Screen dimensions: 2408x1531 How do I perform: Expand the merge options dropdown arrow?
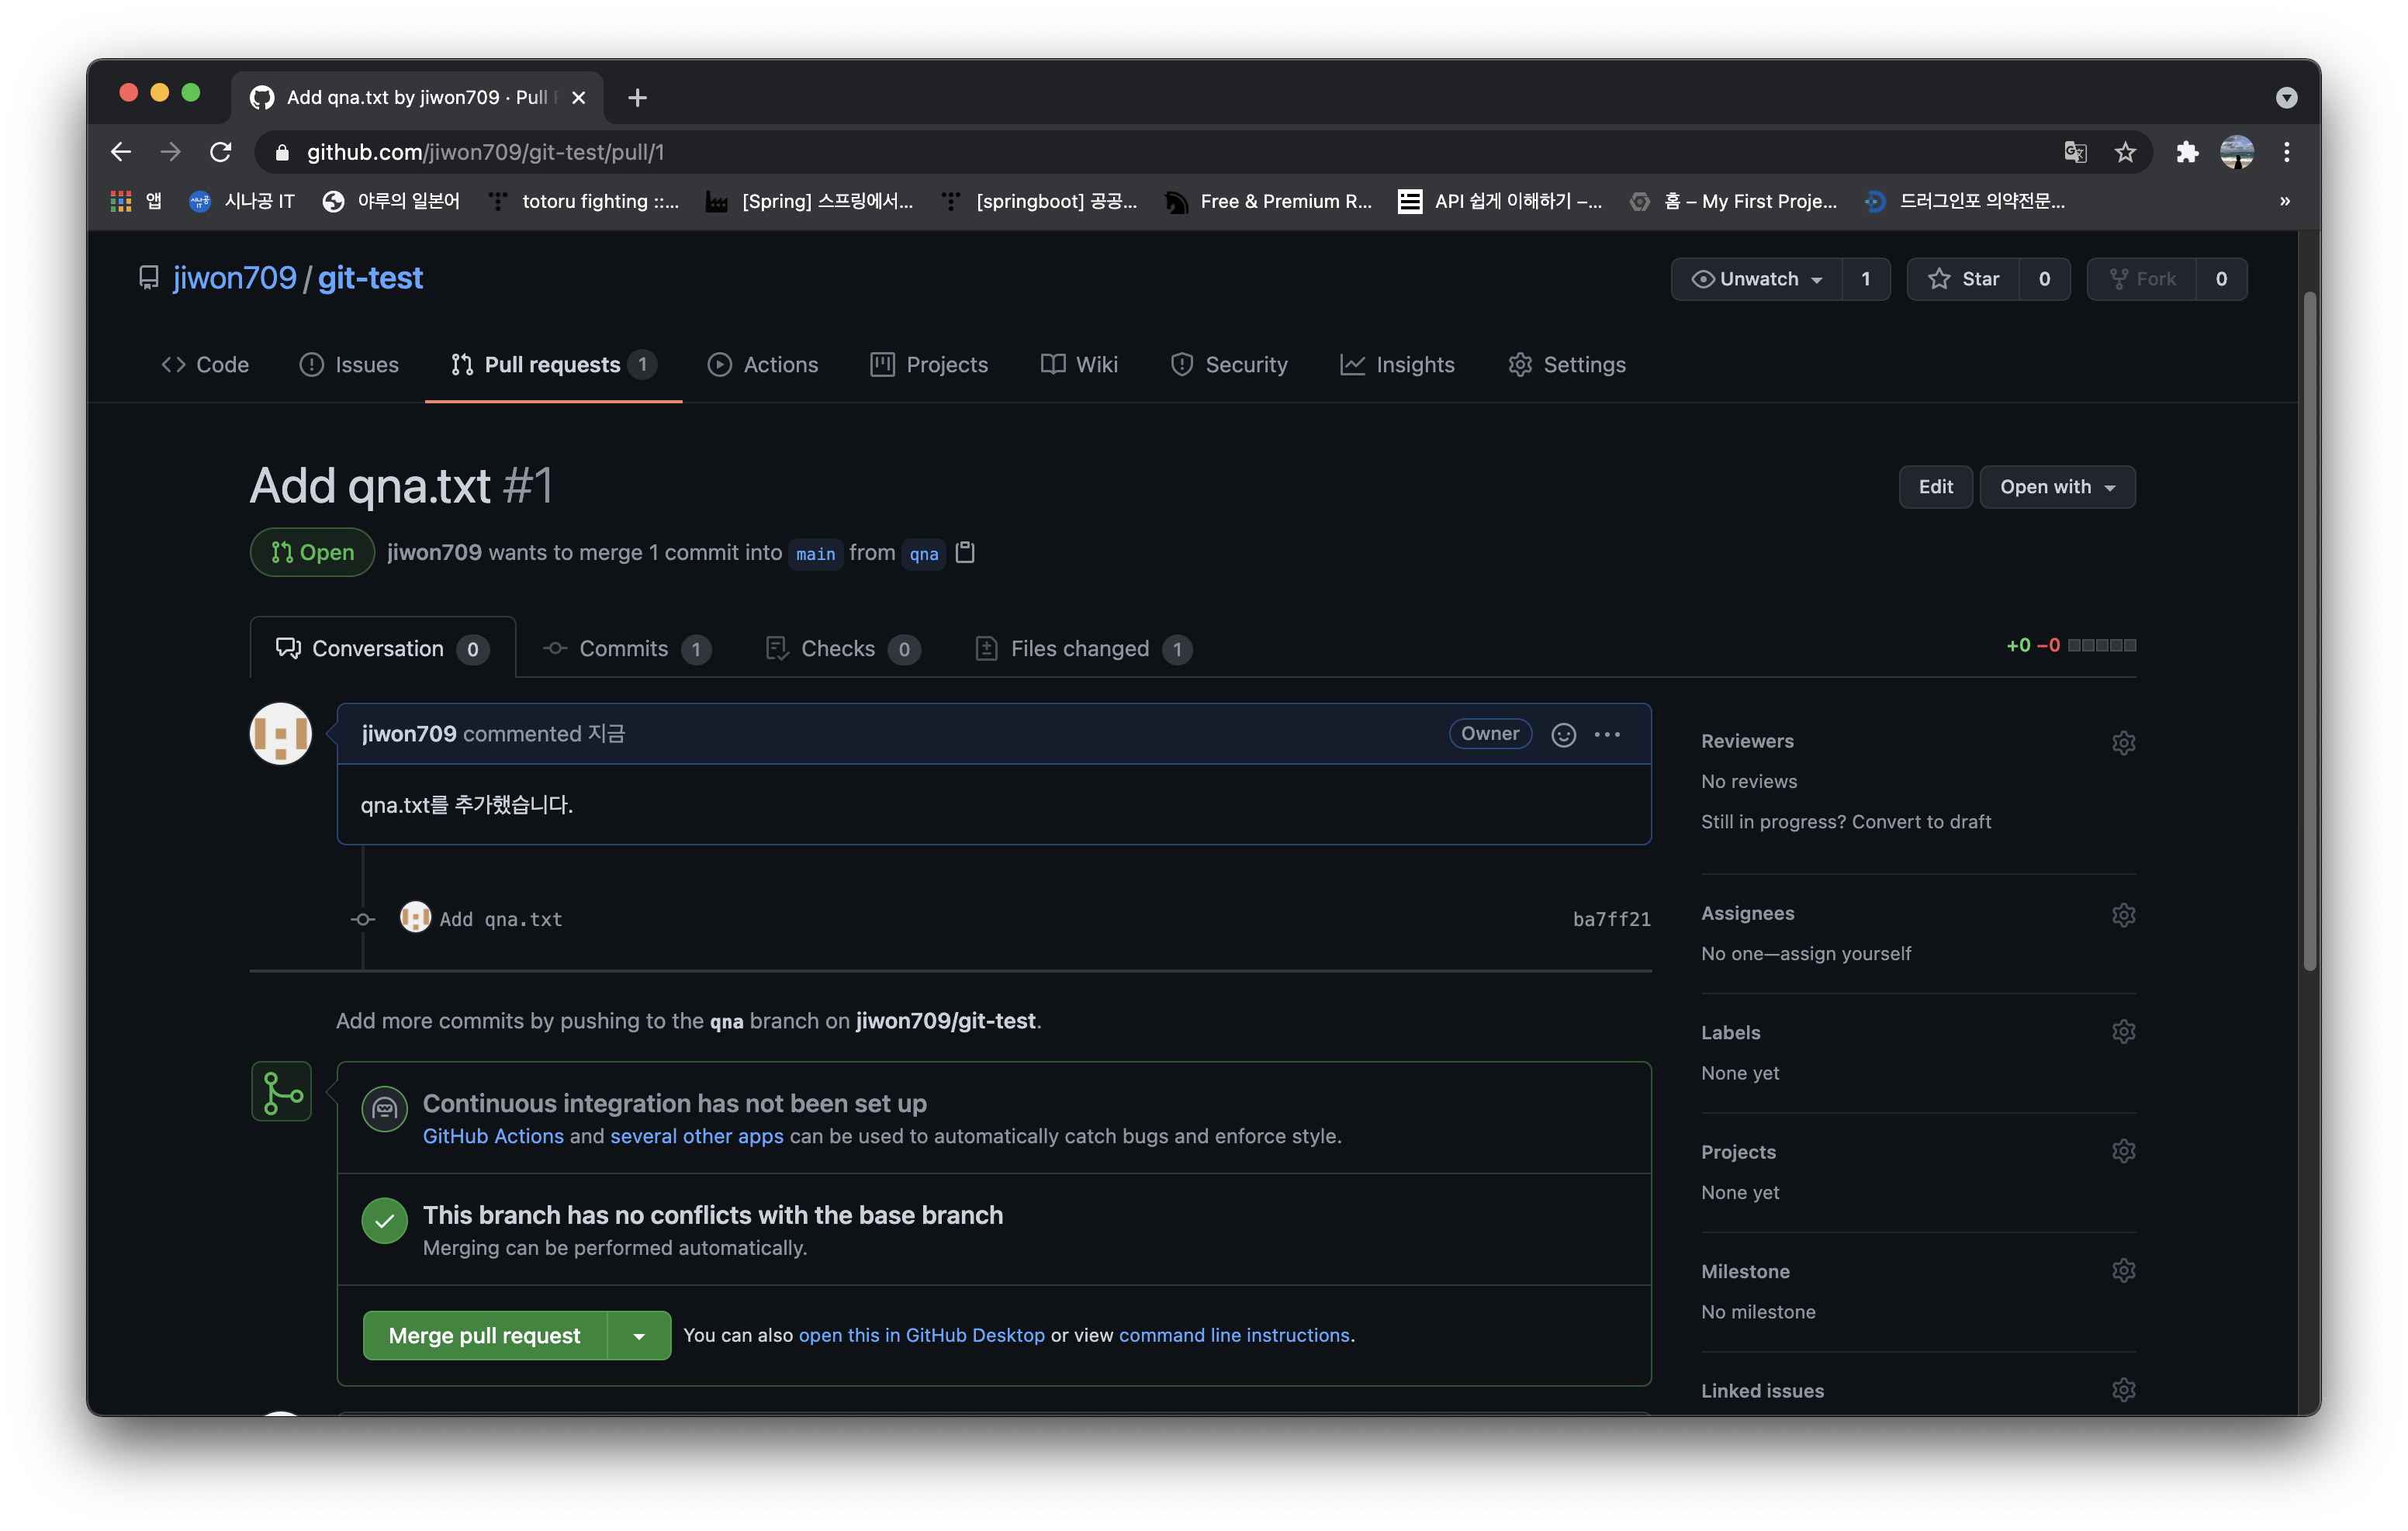point(641,1335)
